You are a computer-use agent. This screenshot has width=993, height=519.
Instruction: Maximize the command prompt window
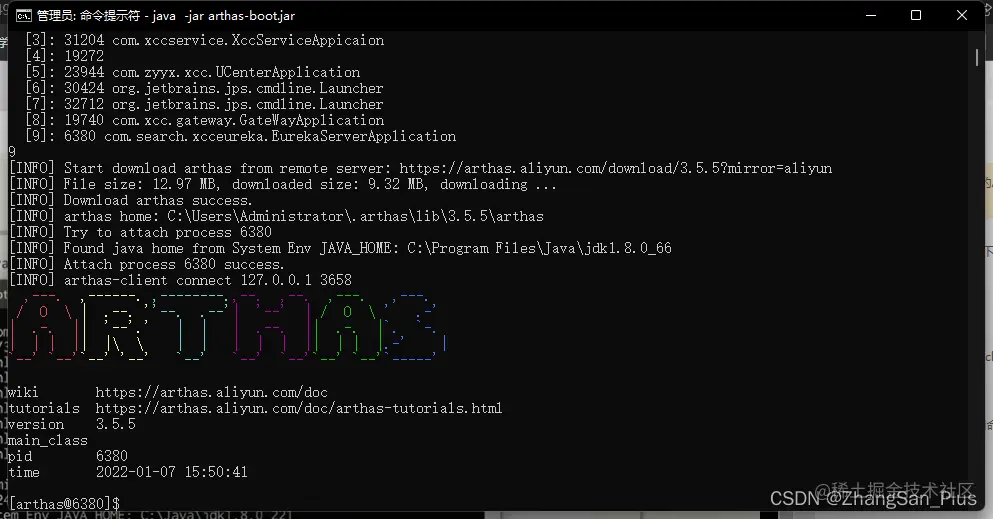916,15
